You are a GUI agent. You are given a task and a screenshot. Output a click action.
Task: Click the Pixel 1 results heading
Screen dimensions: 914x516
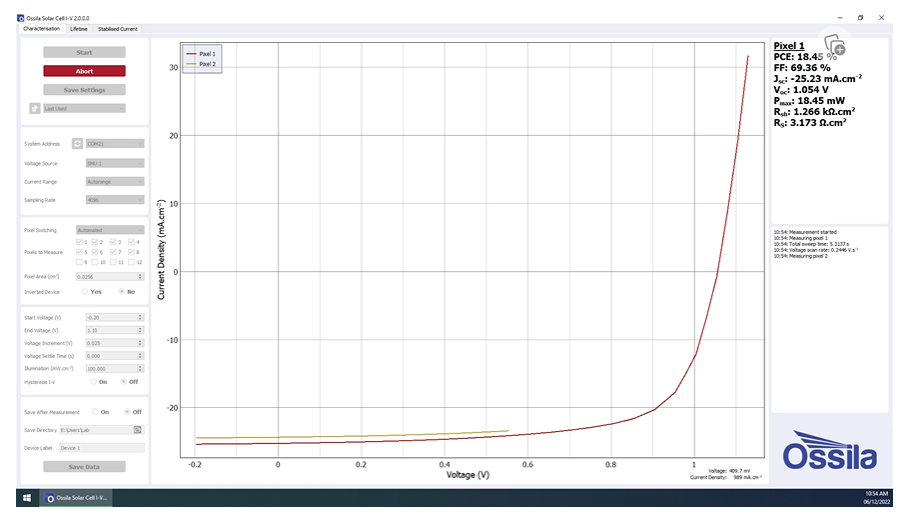click(x=789, y=45)
